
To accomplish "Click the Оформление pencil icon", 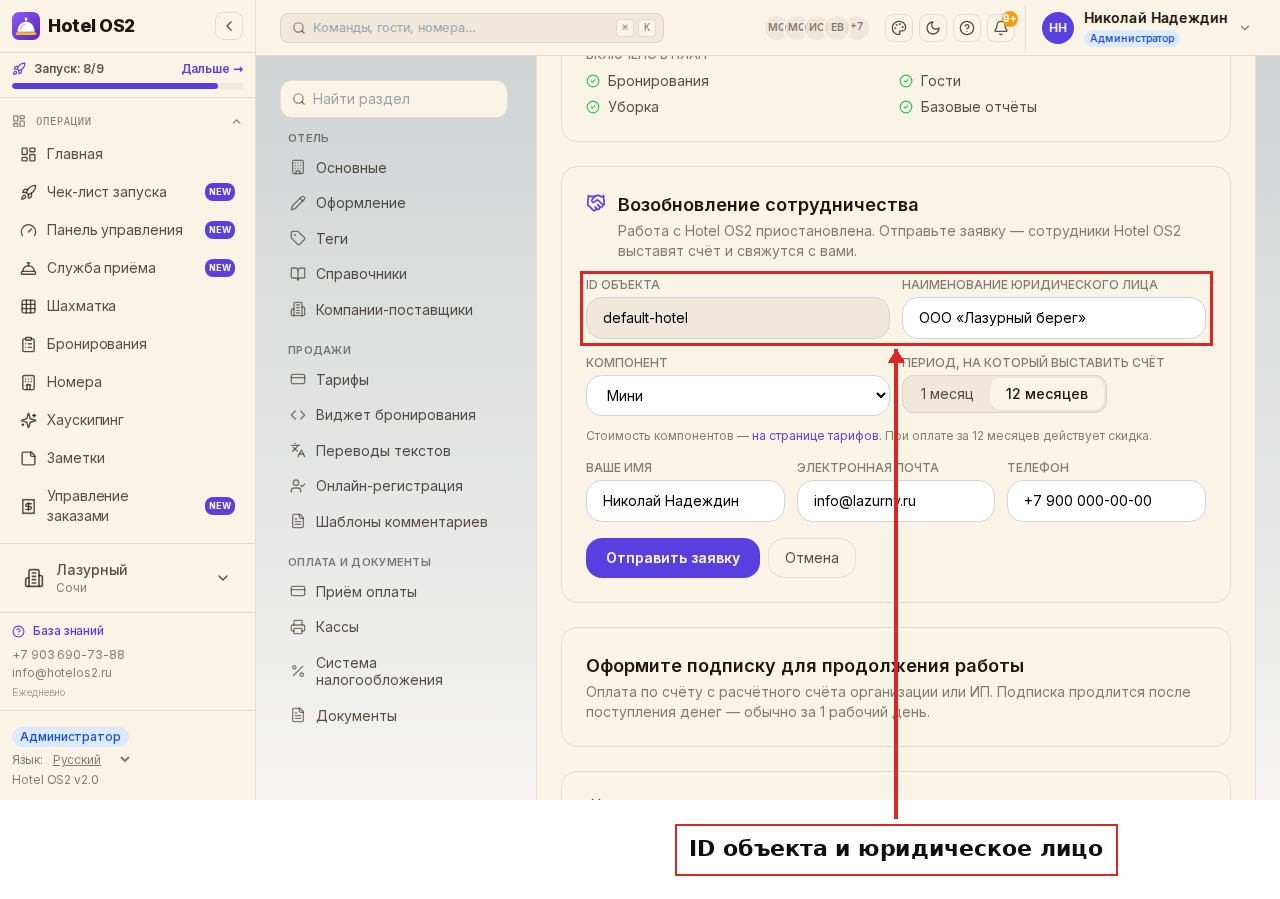I will (x=298, y=203).
